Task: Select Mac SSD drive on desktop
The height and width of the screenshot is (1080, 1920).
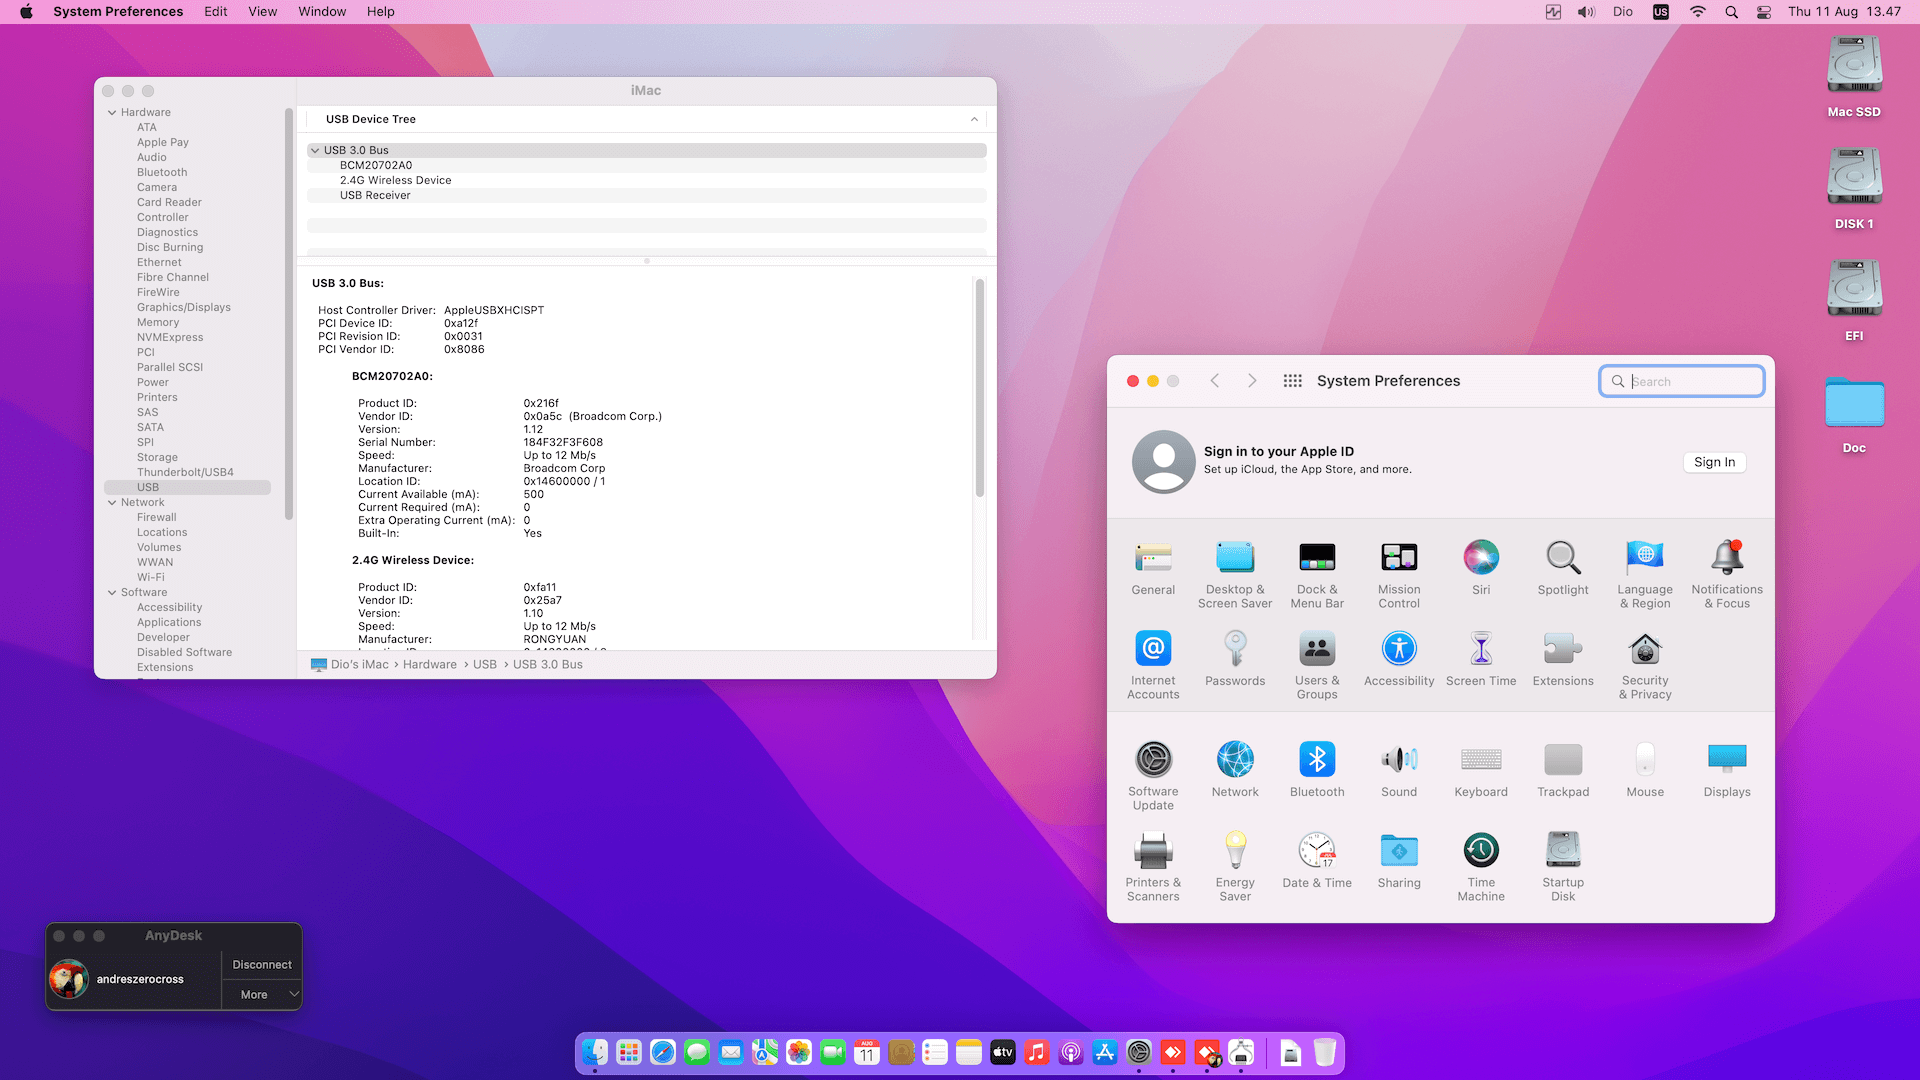Action: tap(1854, 78)
